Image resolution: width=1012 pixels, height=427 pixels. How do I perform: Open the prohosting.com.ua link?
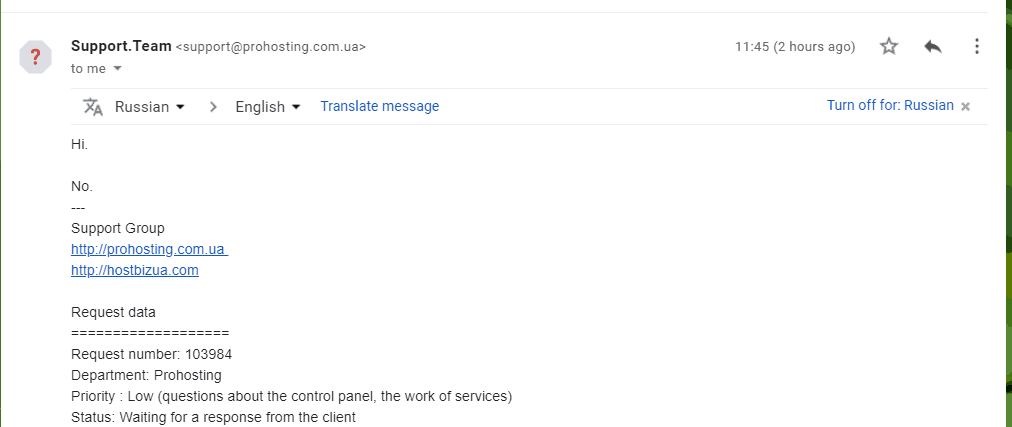(150, 249)
